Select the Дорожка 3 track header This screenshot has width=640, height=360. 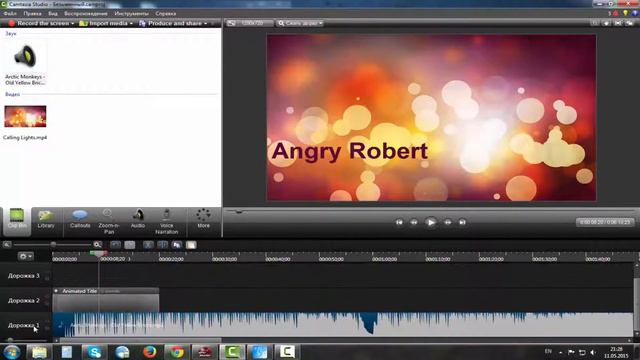[x=23, y=276]
